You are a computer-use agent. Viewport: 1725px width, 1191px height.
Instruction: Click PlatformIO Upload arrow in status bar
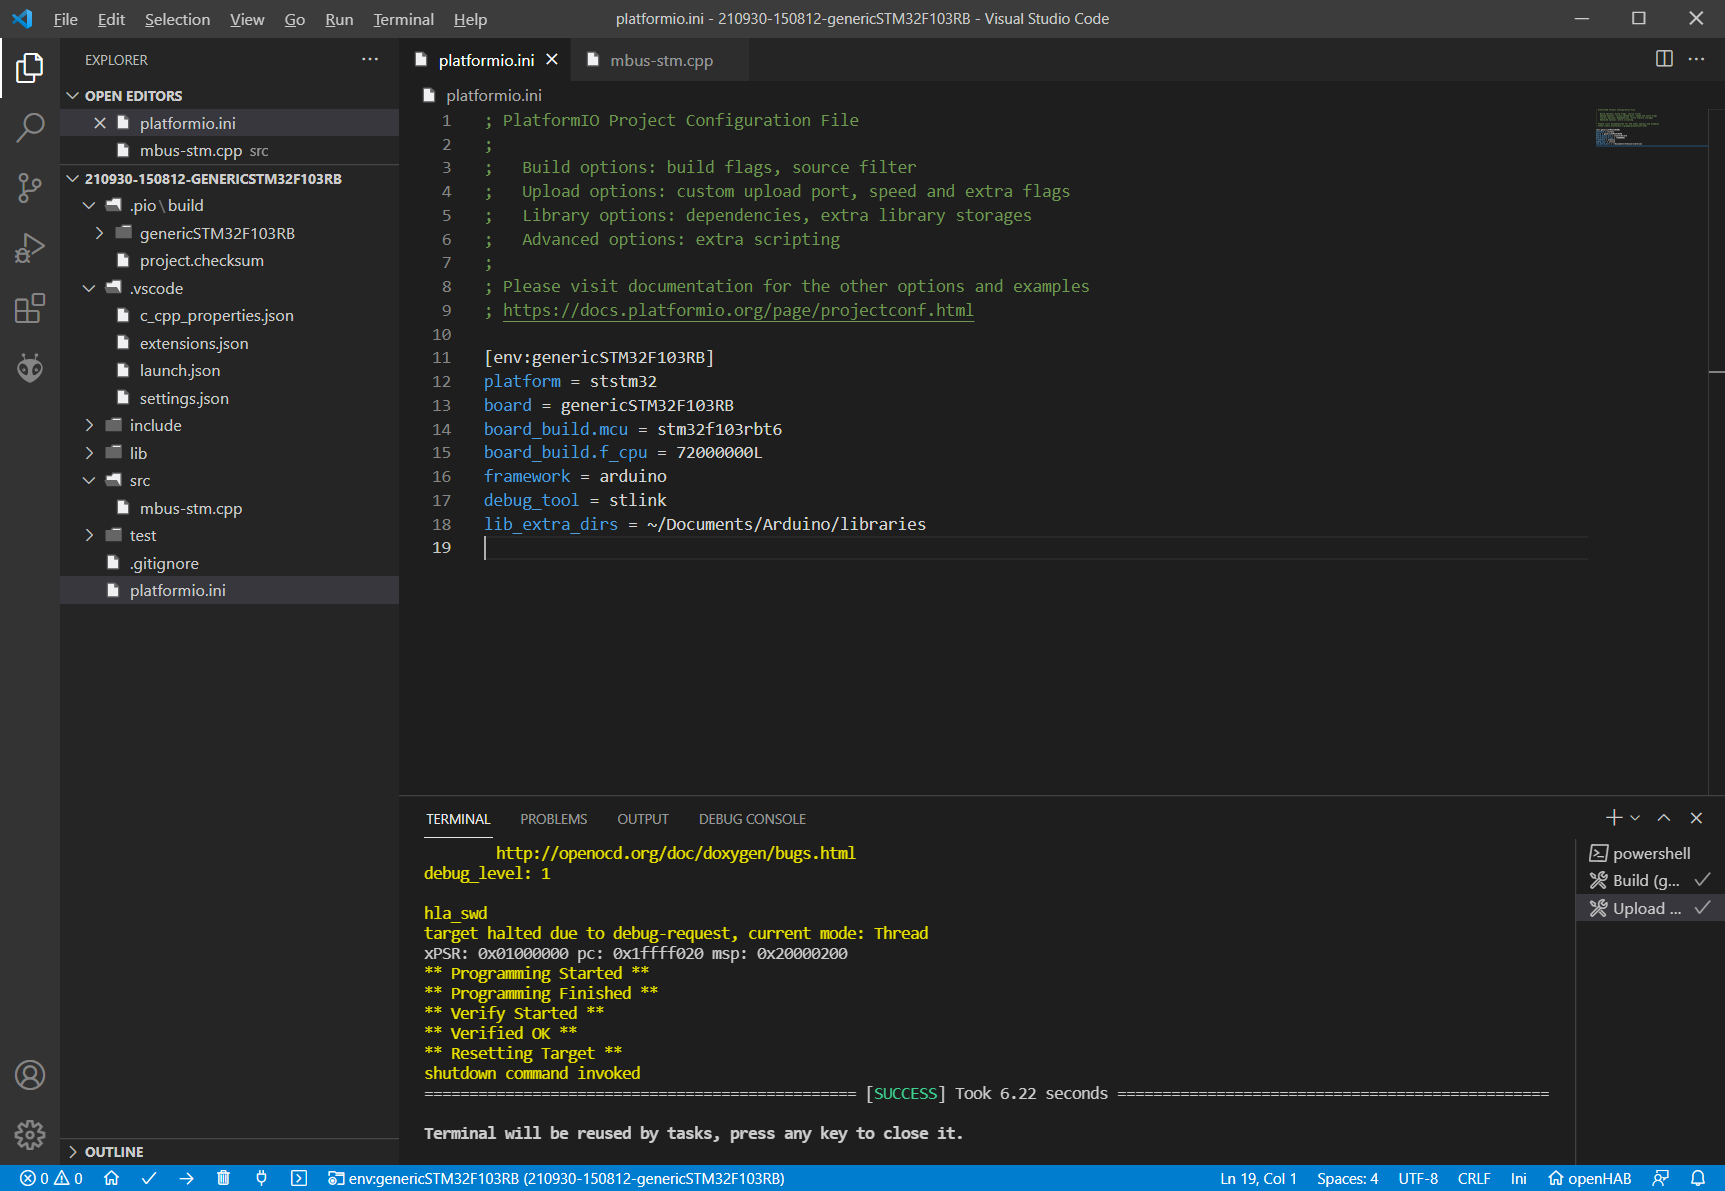pos(186,1178)
